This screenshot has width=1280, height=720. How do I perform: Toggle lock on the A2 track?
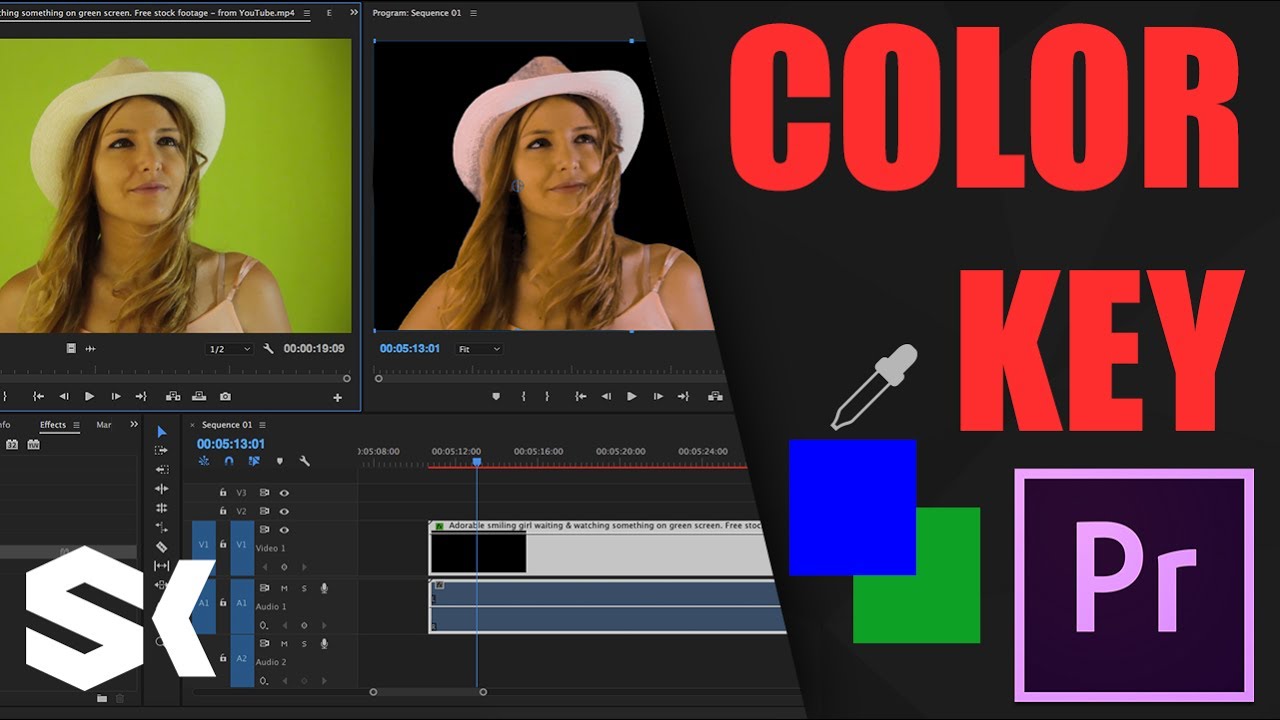(223, 660)
